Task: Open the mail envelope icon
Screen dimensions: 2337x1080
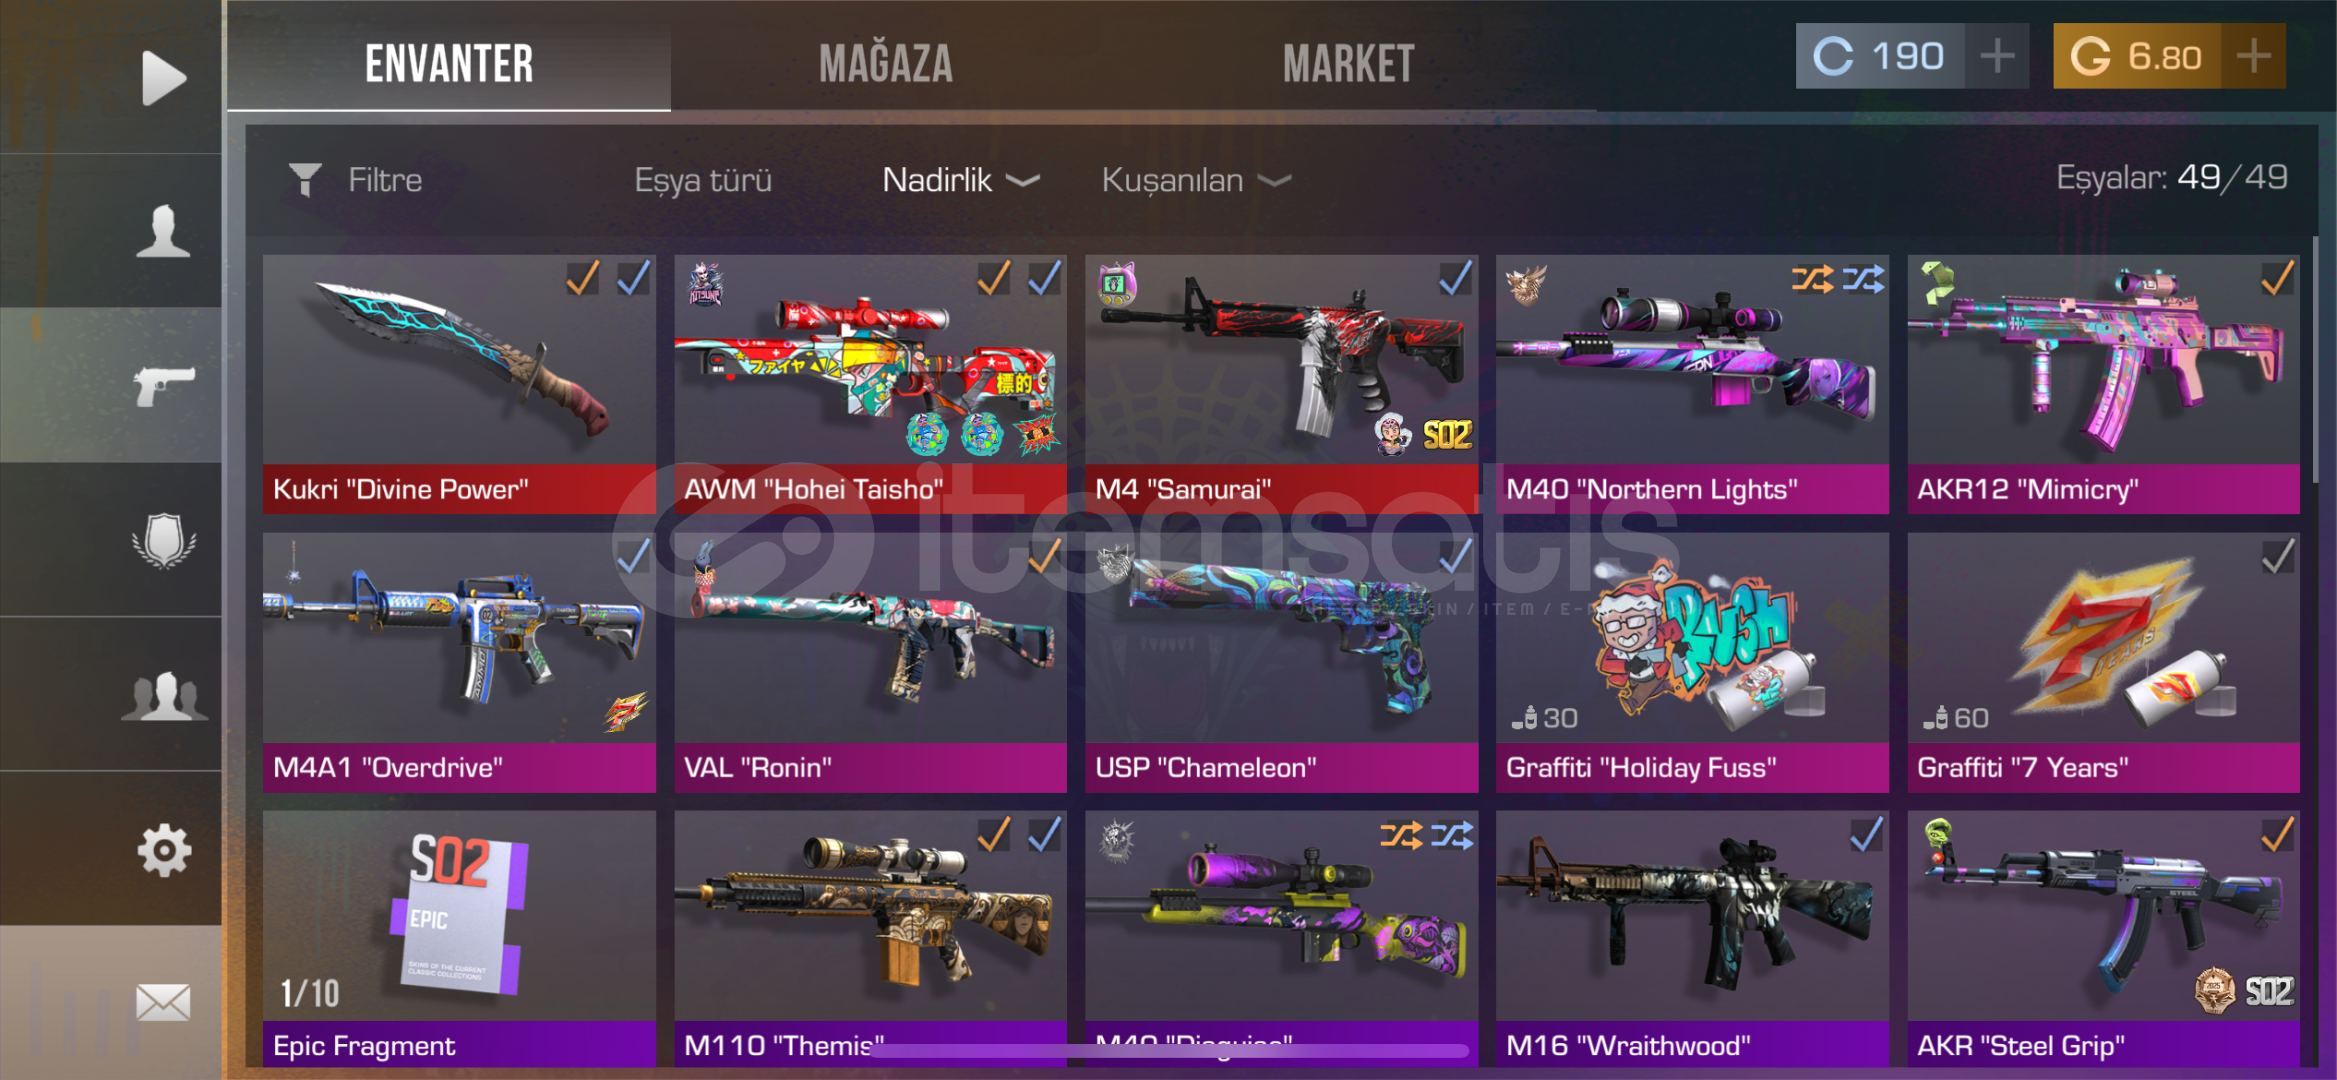Action: pos(163,1002)
